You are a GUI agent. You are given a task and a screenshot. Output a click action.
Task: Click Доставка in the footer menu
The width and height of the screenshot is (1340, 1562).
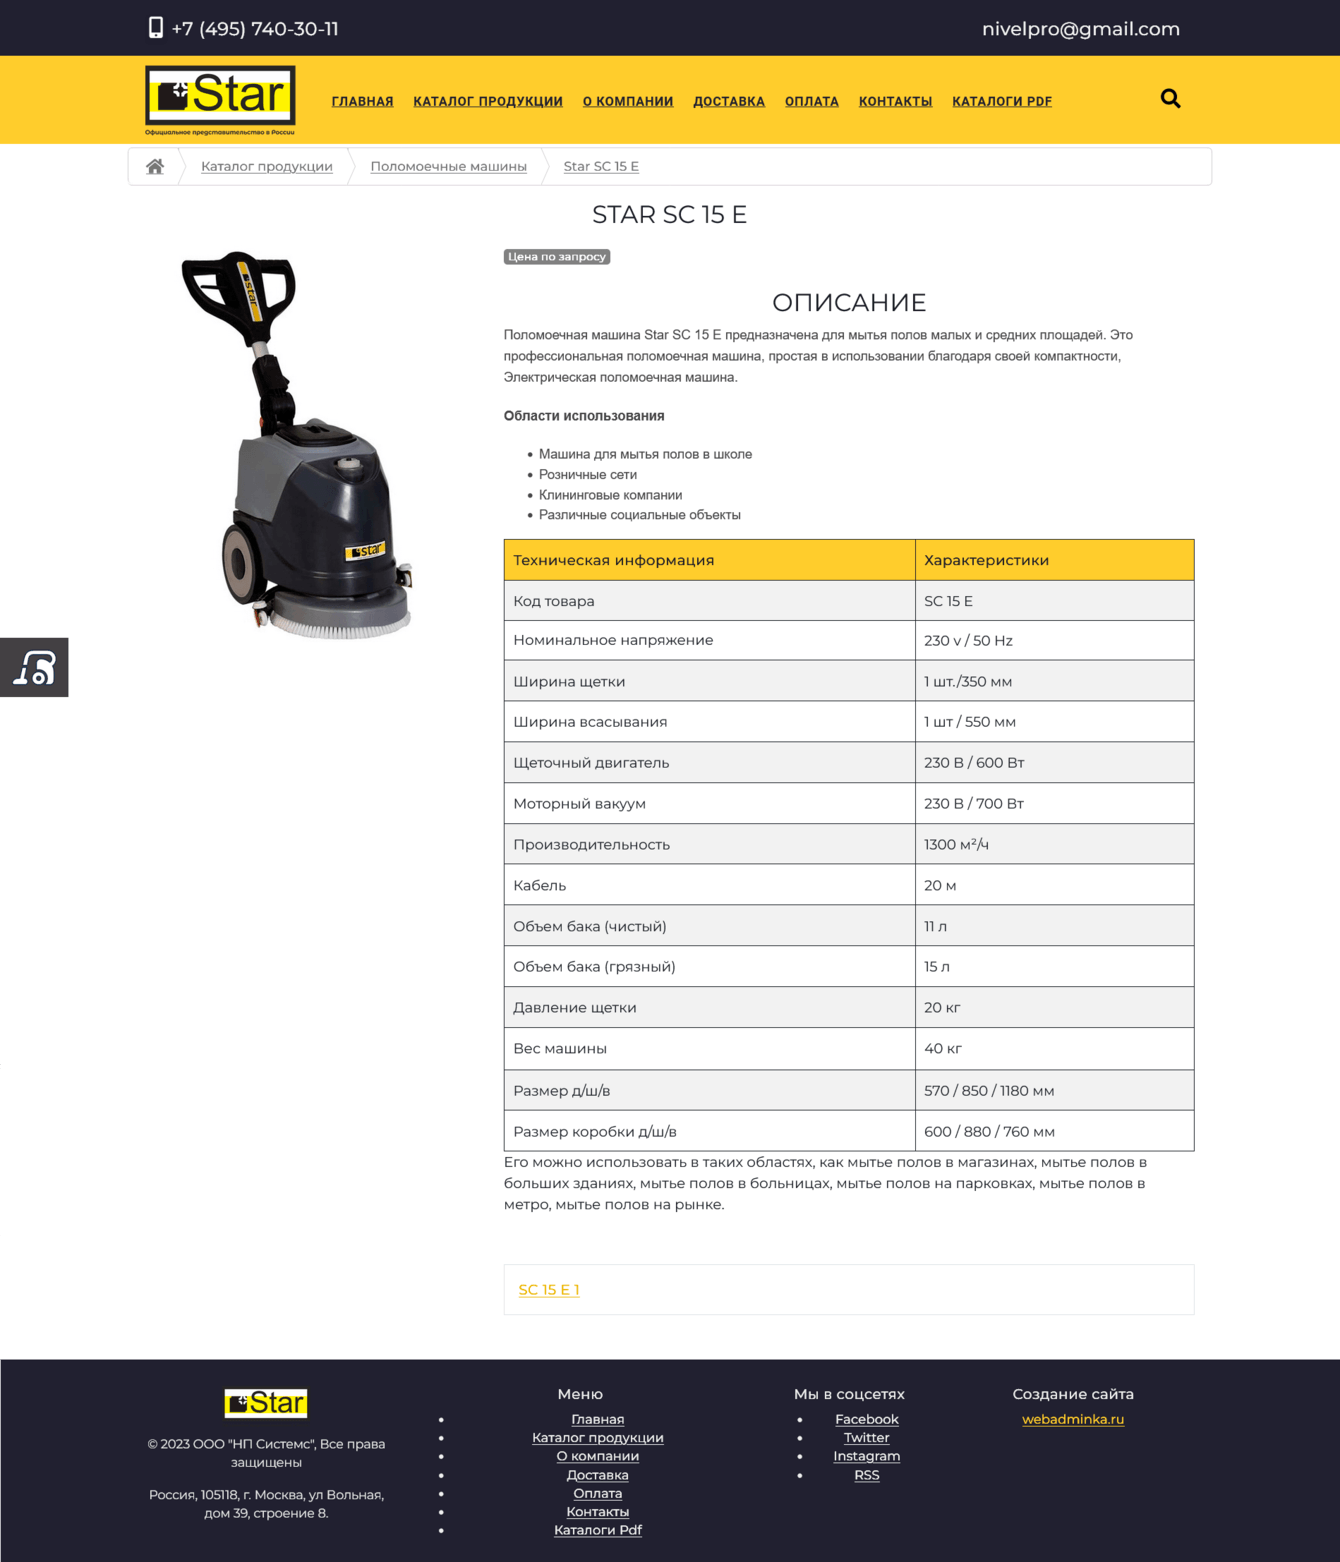coord(598,1475)
